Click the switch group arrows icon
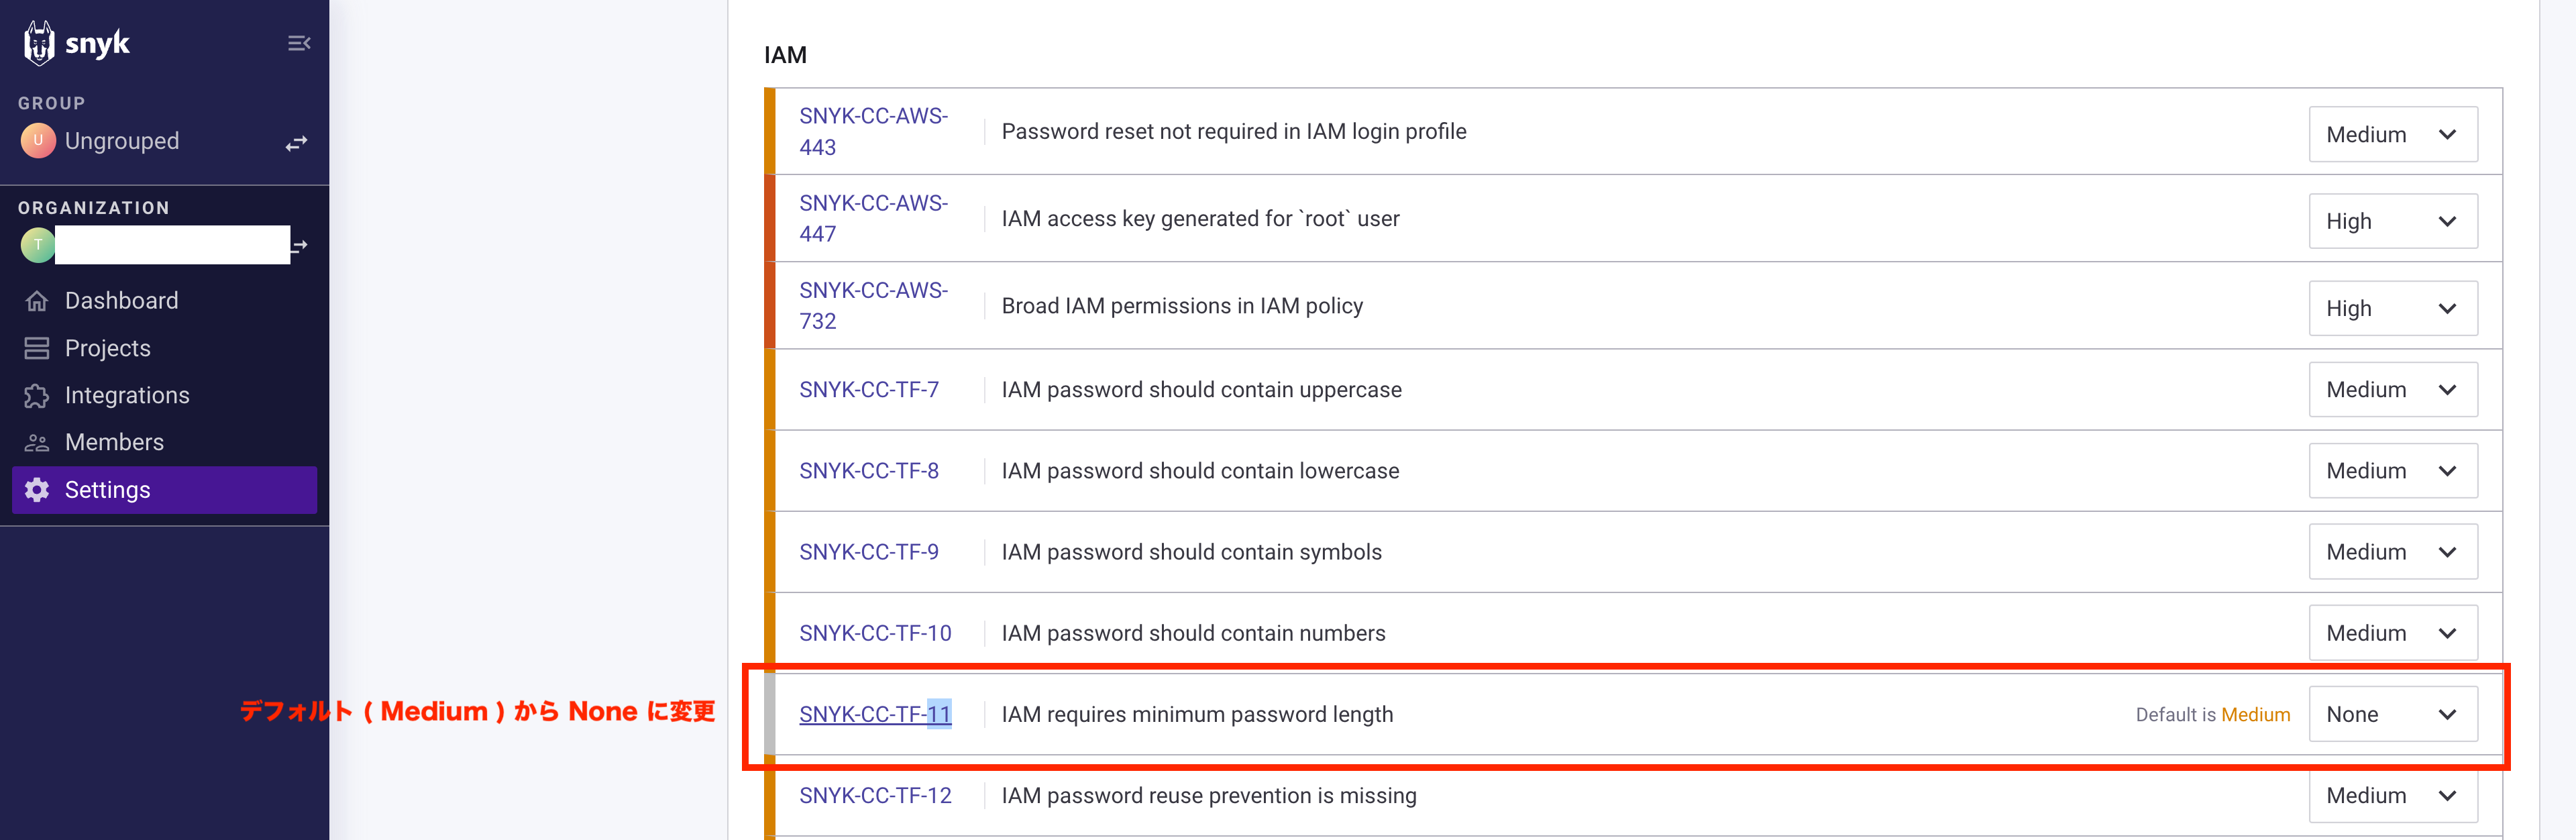Viewport: 2576px width, 840px height. click(296, 144)
